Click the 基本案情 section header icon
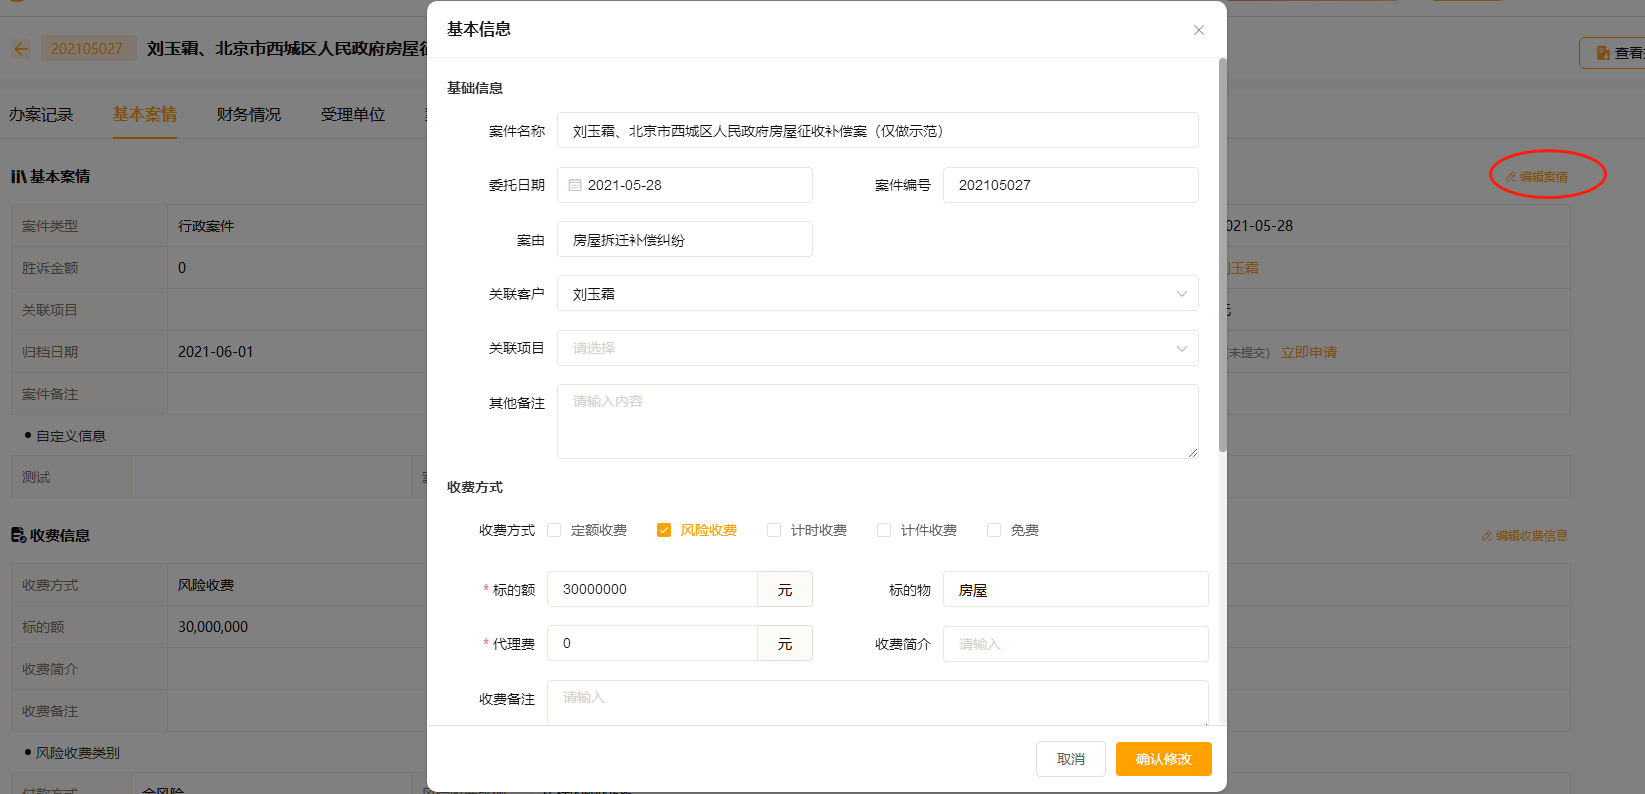Image resolution: width=1645 pixels, height=794 pixels. (x=18, y=177)
